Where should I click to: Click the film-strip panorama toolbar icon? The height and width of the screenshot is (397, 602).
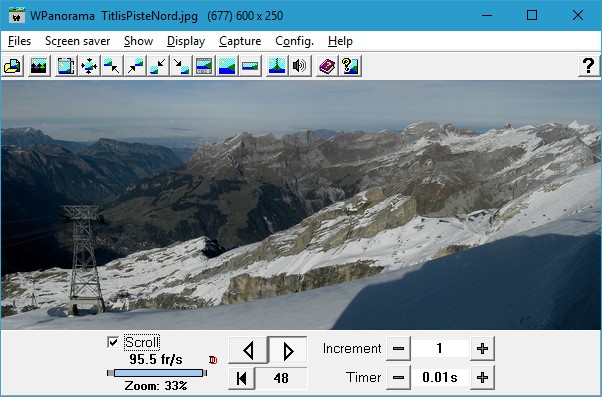coord(66,66)
